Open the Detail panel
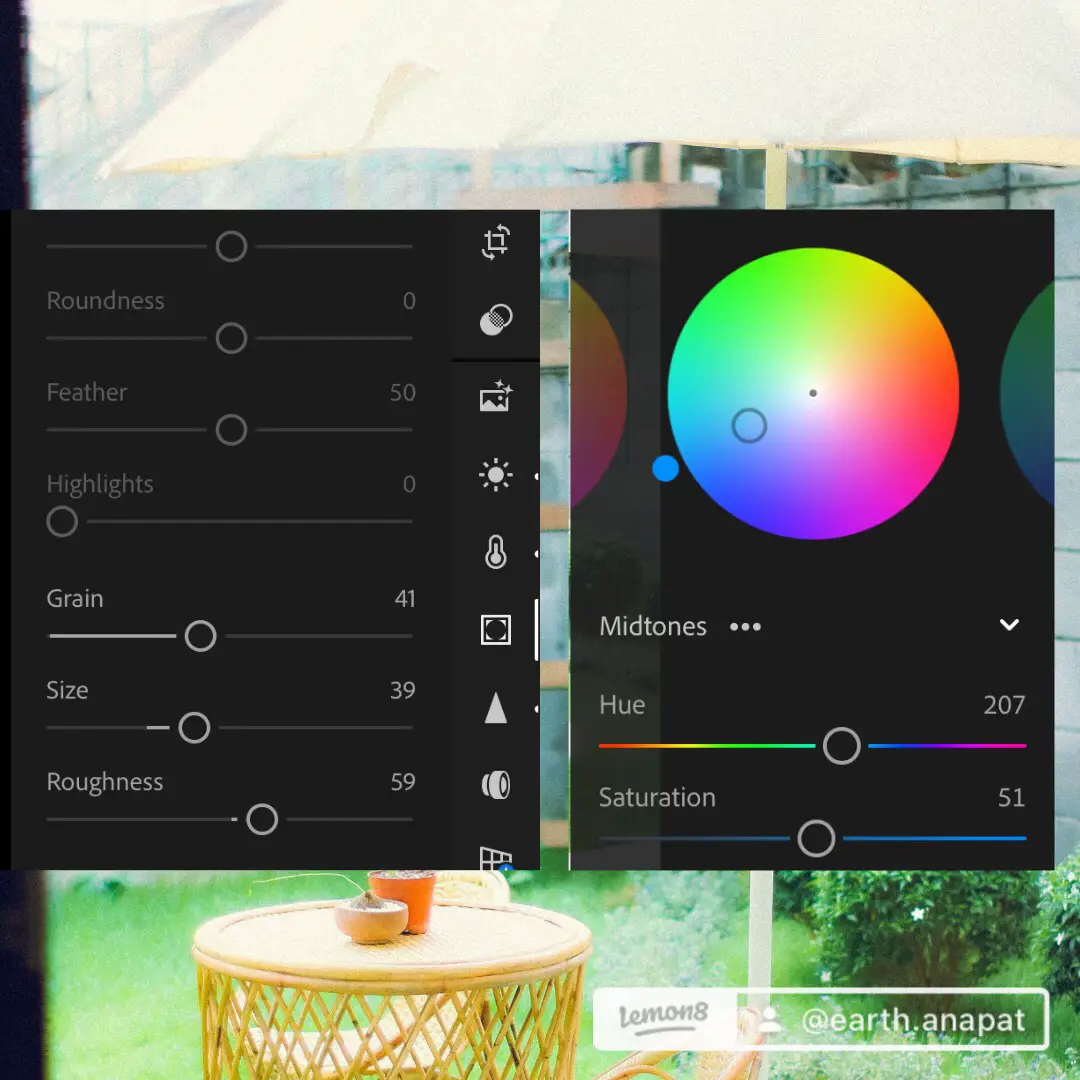Image resolution: width=1080 pixels, height=1080 pixels. pos(496,708)
